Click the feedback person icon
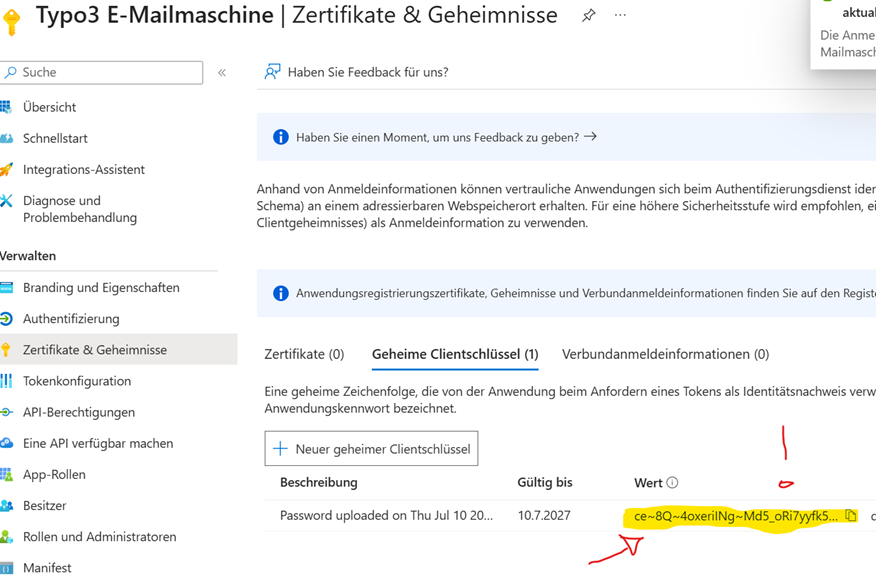876x584 pixels. [272, 72]
